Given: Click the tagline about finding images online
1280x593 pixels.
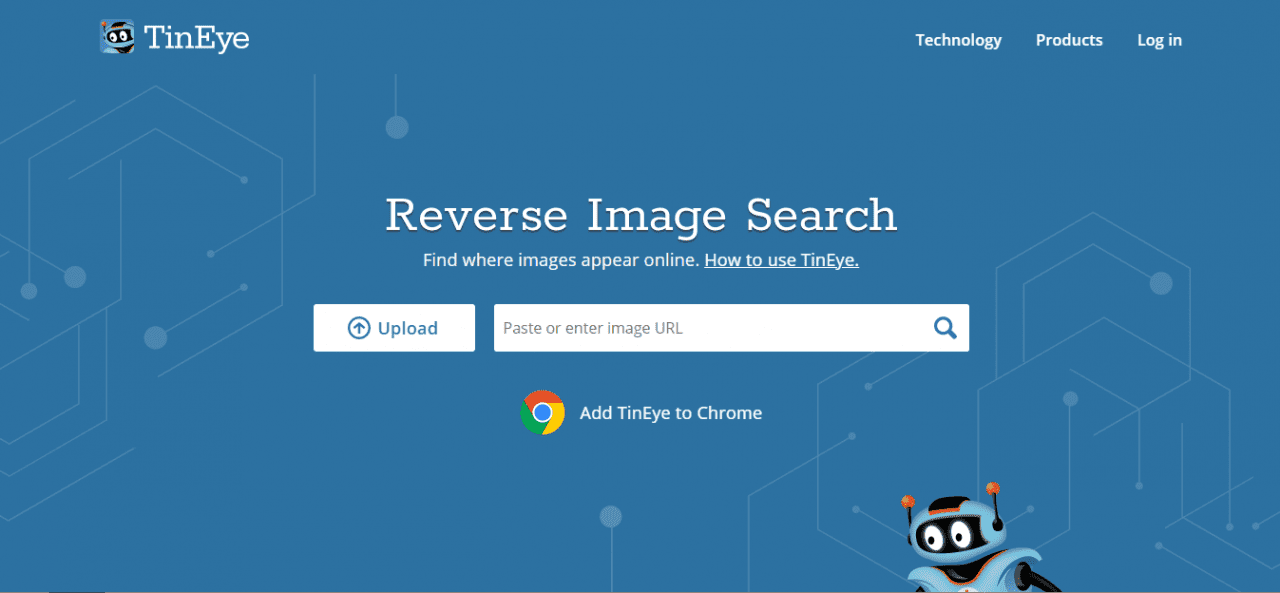Looking at the screenshot, I should [x=560, y=259].
